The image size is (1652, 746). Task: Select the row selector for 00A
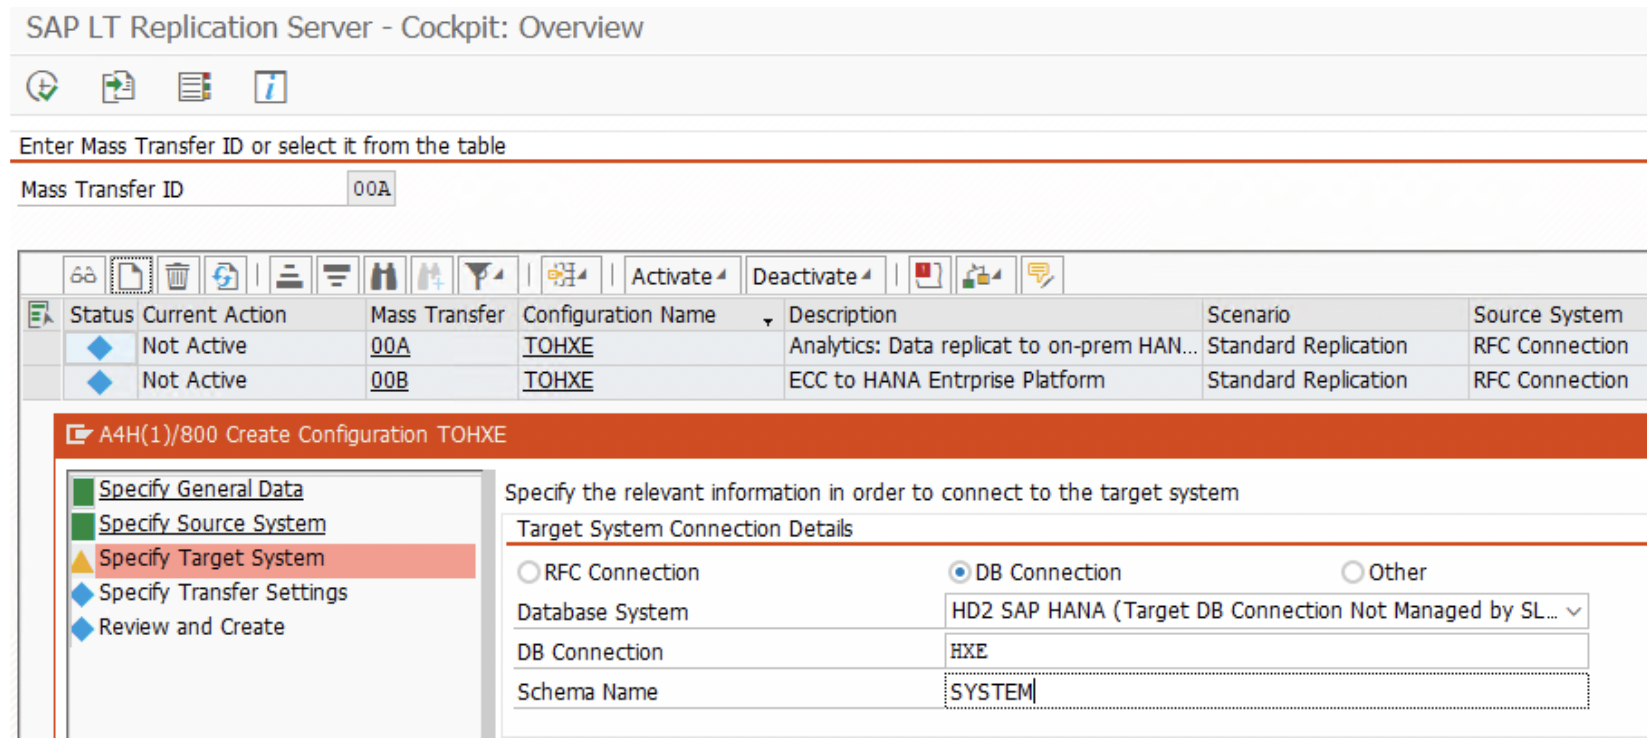point(40,348)
